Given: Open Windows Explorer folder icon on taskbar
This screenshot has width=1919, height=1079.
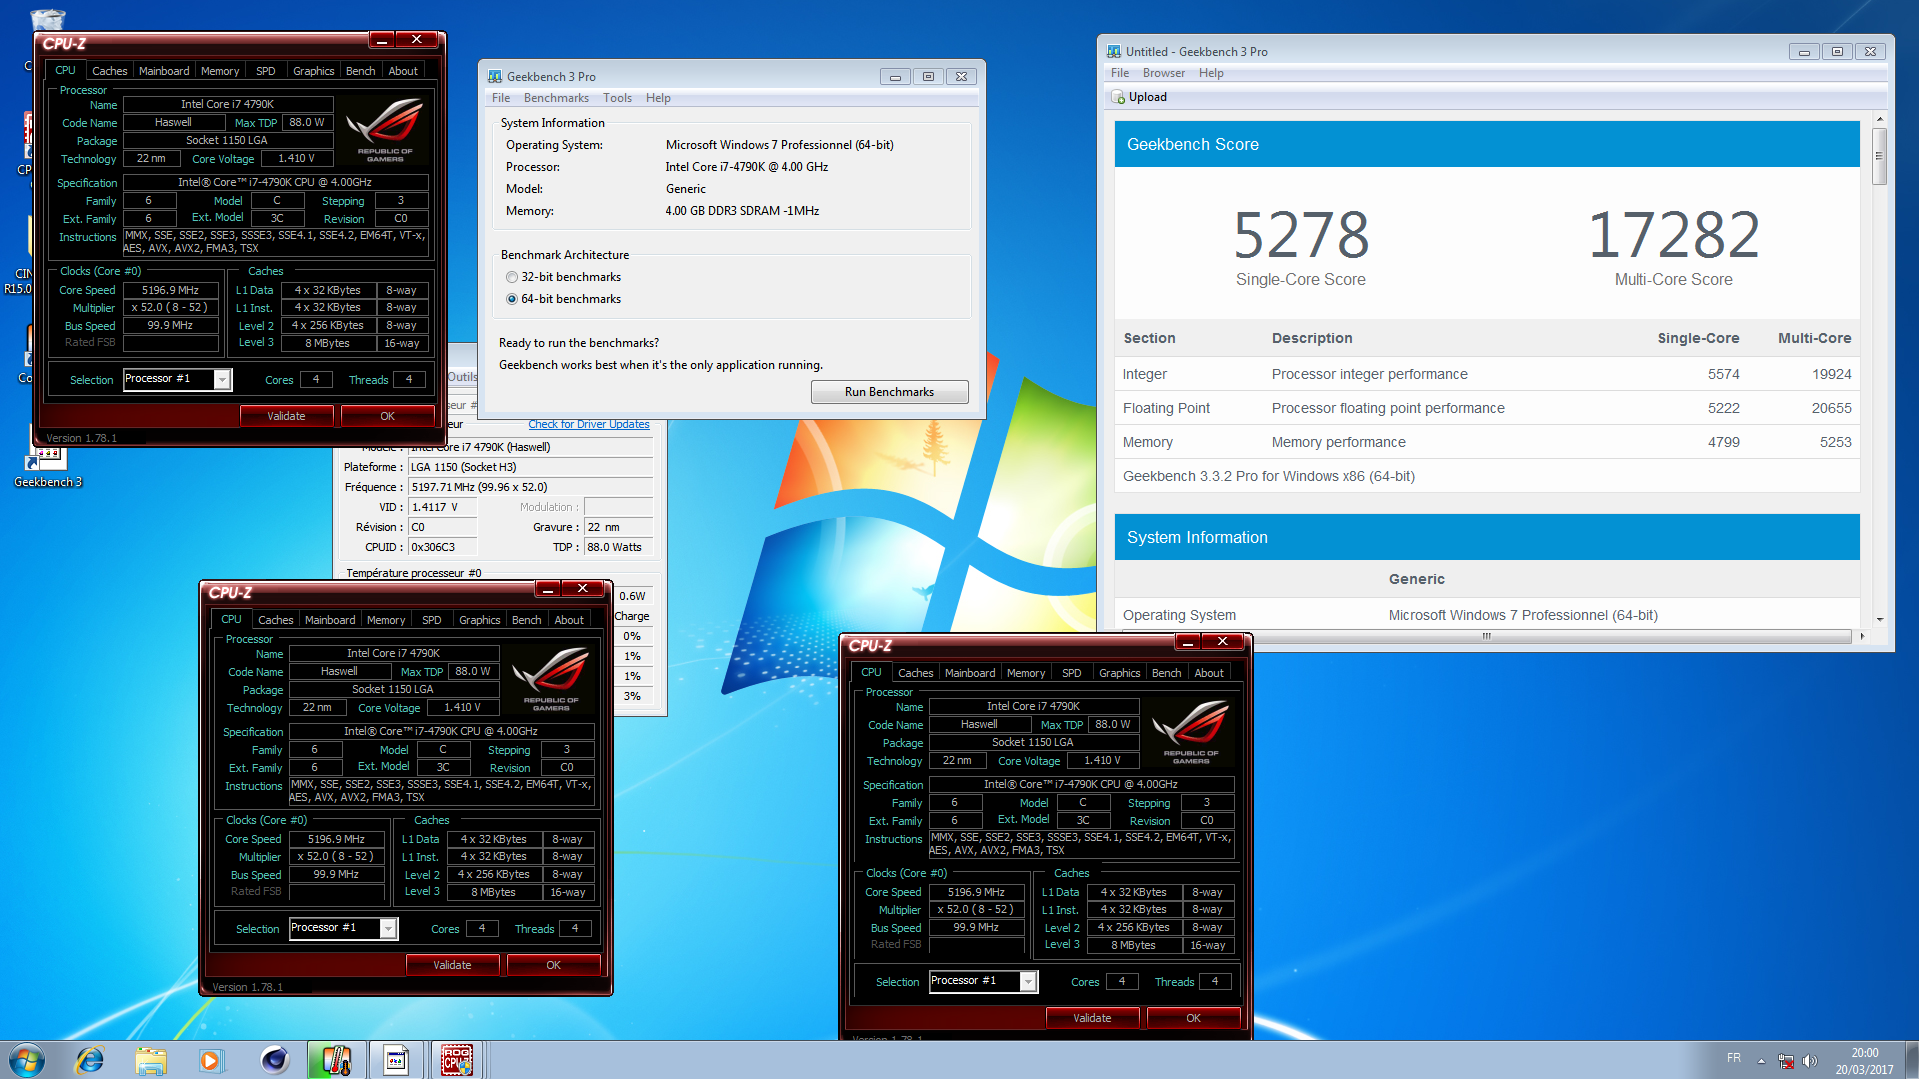Looking at the screenshot, I should coord(151,1060).
